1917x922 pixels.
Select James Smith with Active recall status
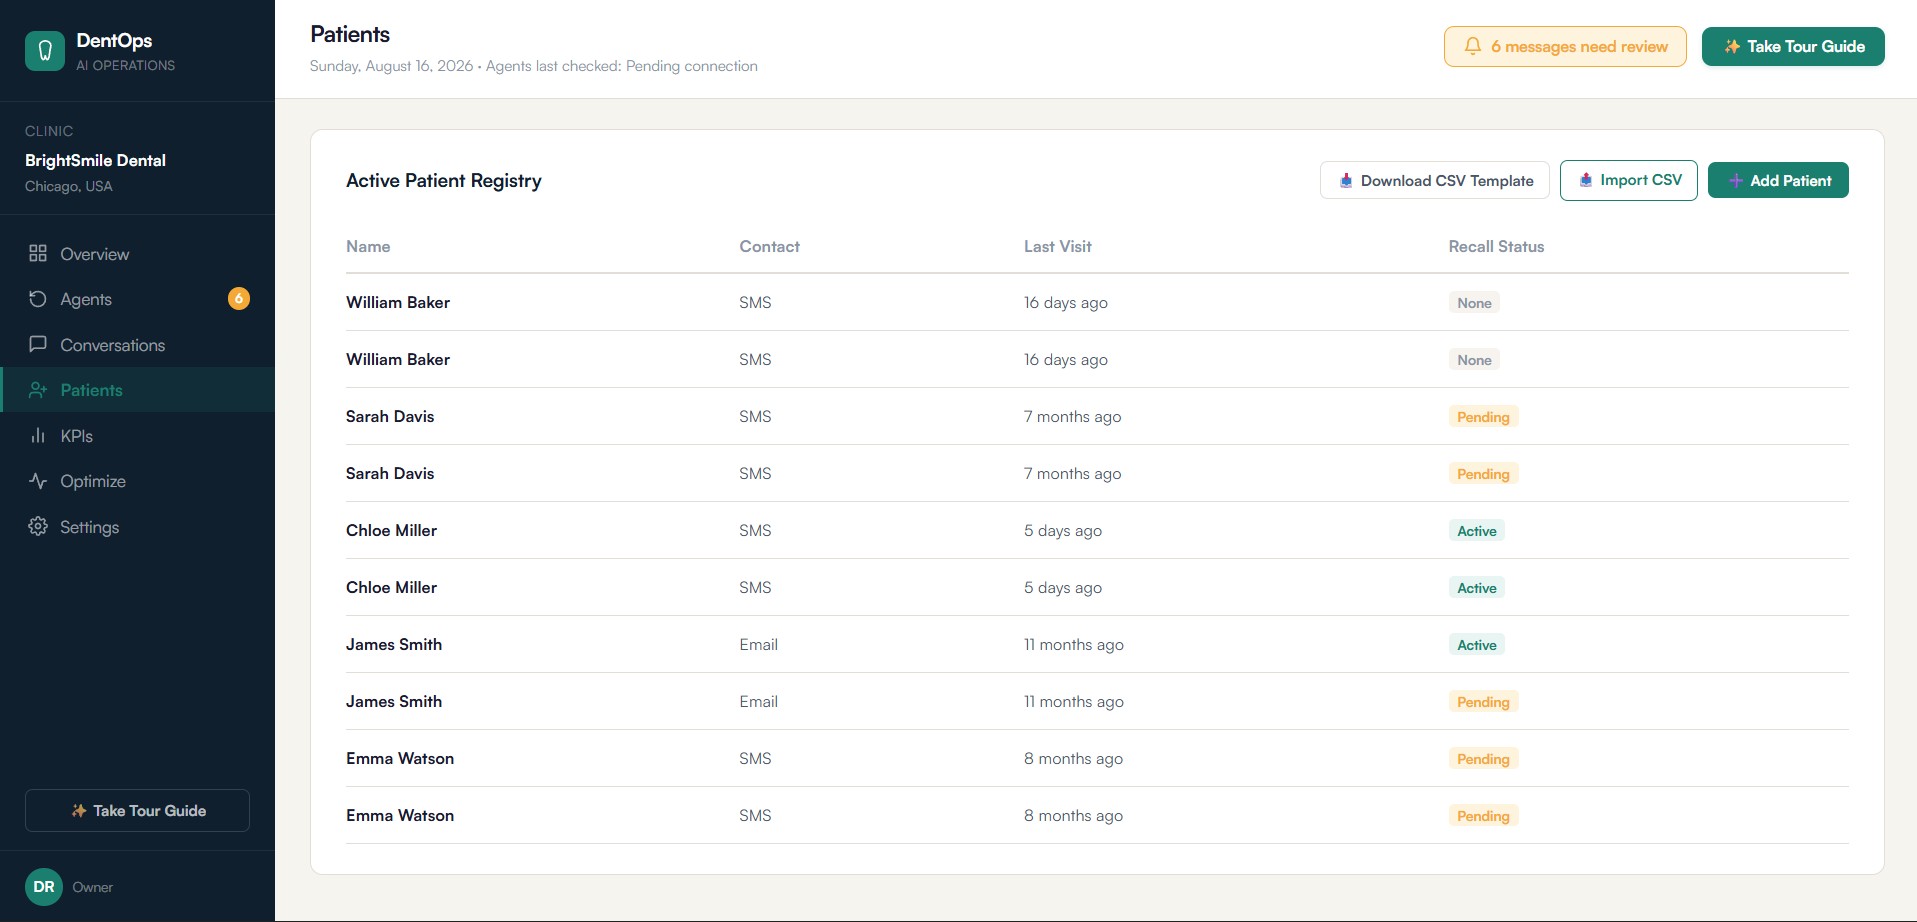click(x=394, y=644)
